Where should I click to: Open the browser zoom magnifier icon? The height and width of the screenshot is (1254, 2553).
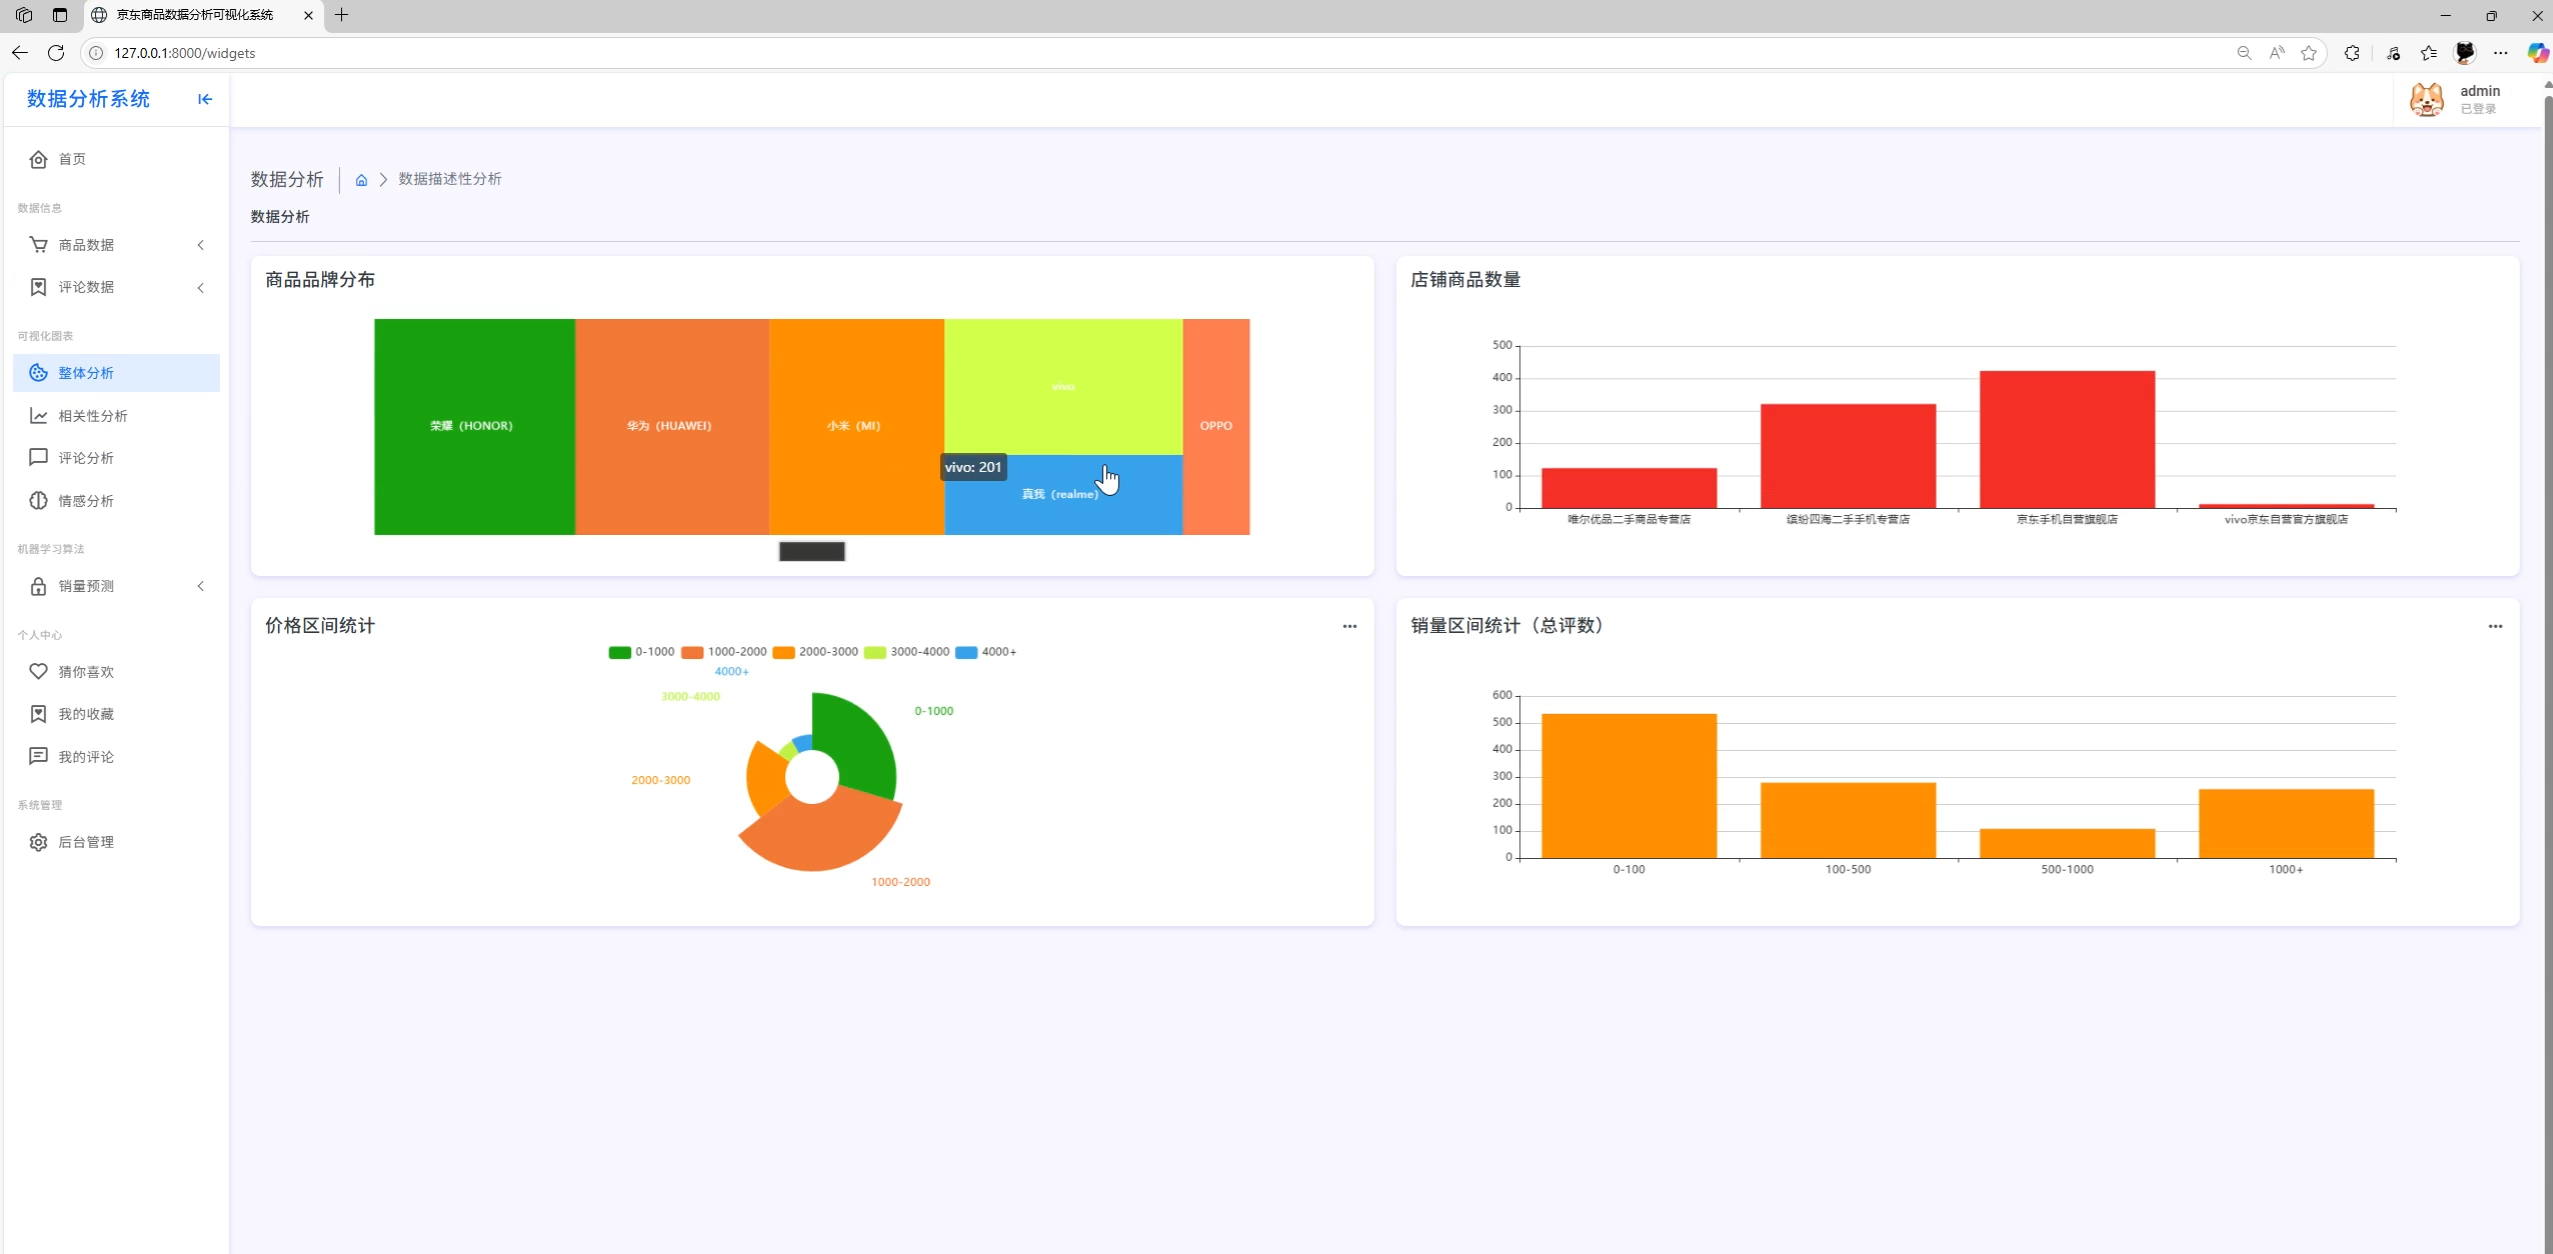pos(2244,53)
